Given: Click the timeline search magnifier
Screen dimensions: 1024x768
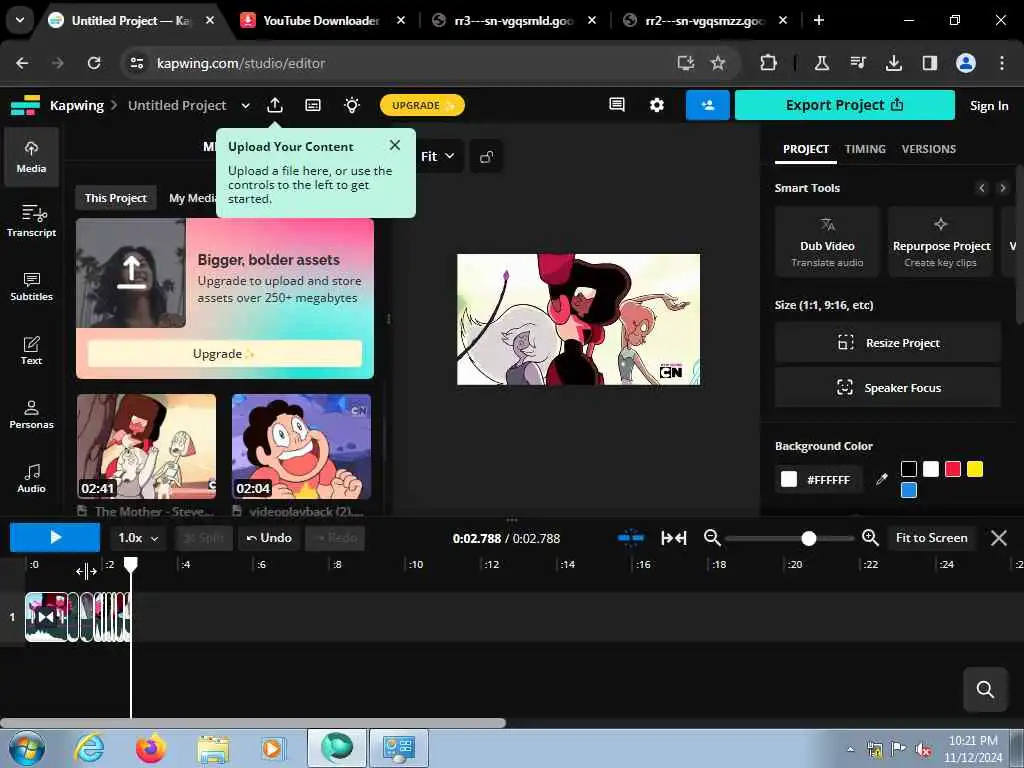Looking at the screenshot, I should 985,689.
